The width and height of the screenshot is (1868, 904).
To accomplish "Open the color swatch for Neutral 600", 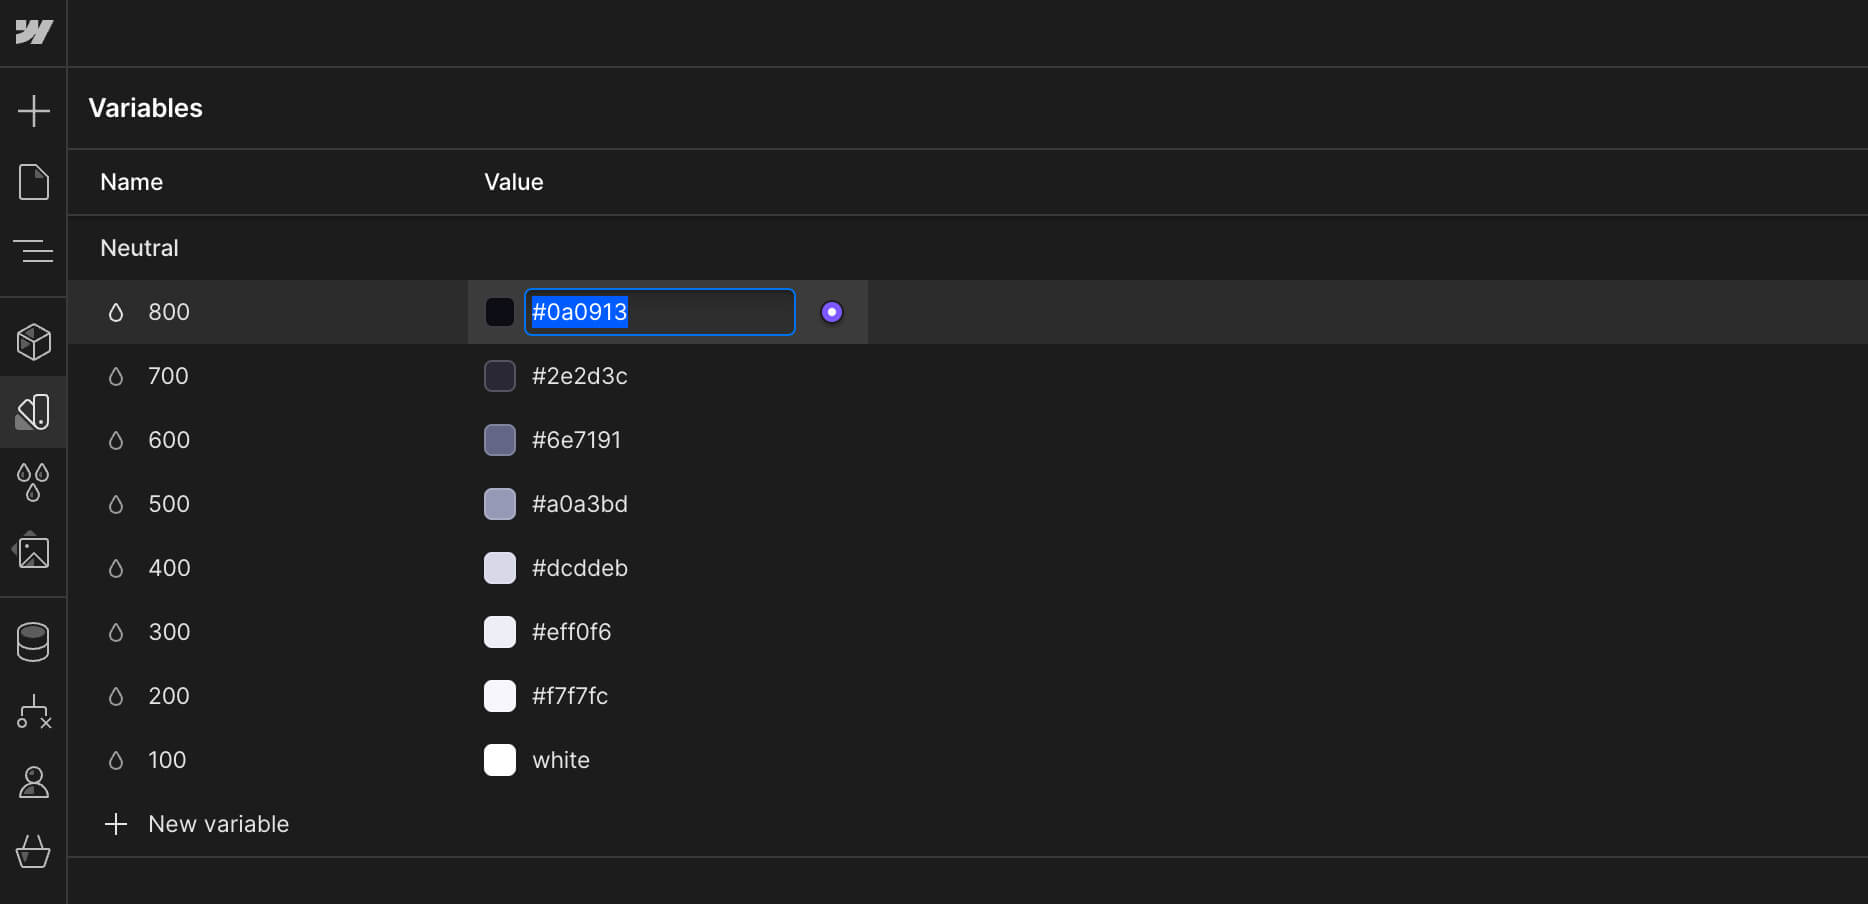I will [499, 440].
